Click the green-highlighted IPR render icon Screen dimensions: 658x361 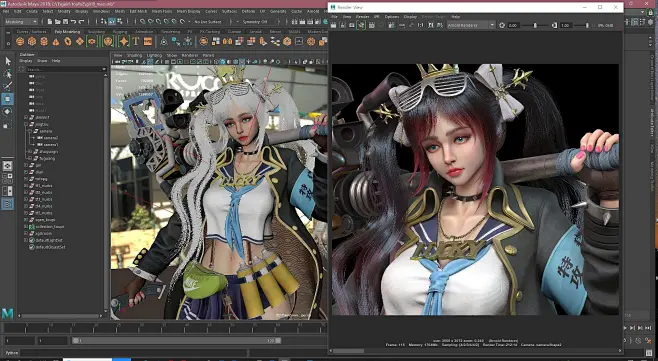(x=361, y=25)
